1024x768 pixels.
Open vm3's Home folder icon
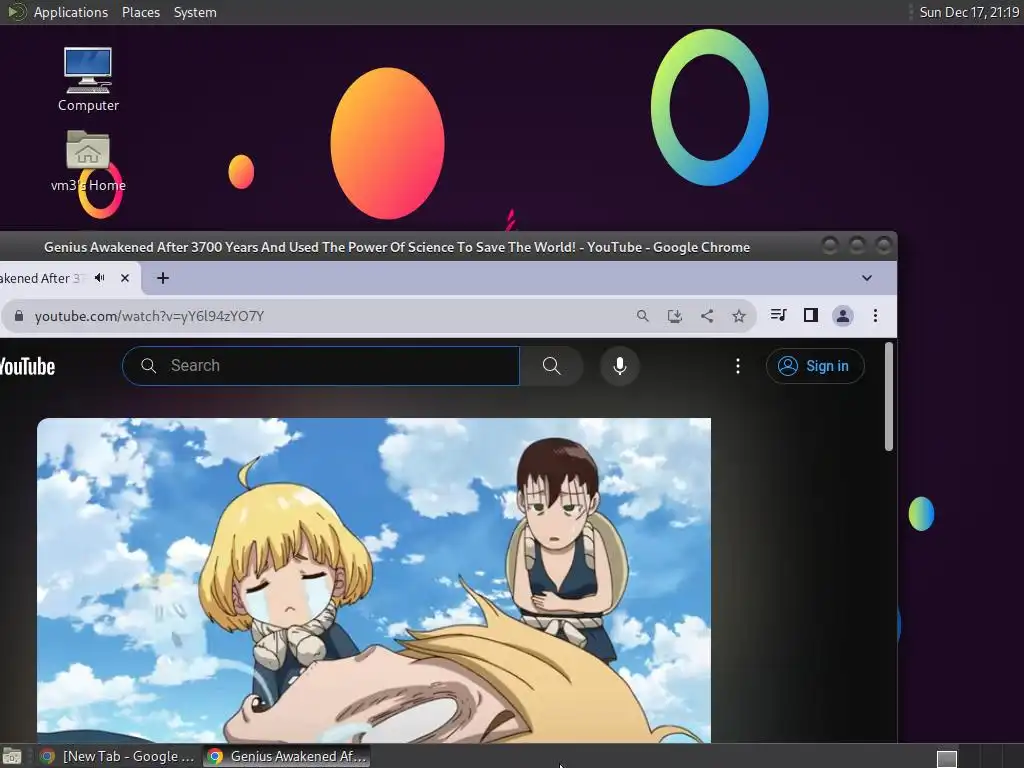point(88,161)
